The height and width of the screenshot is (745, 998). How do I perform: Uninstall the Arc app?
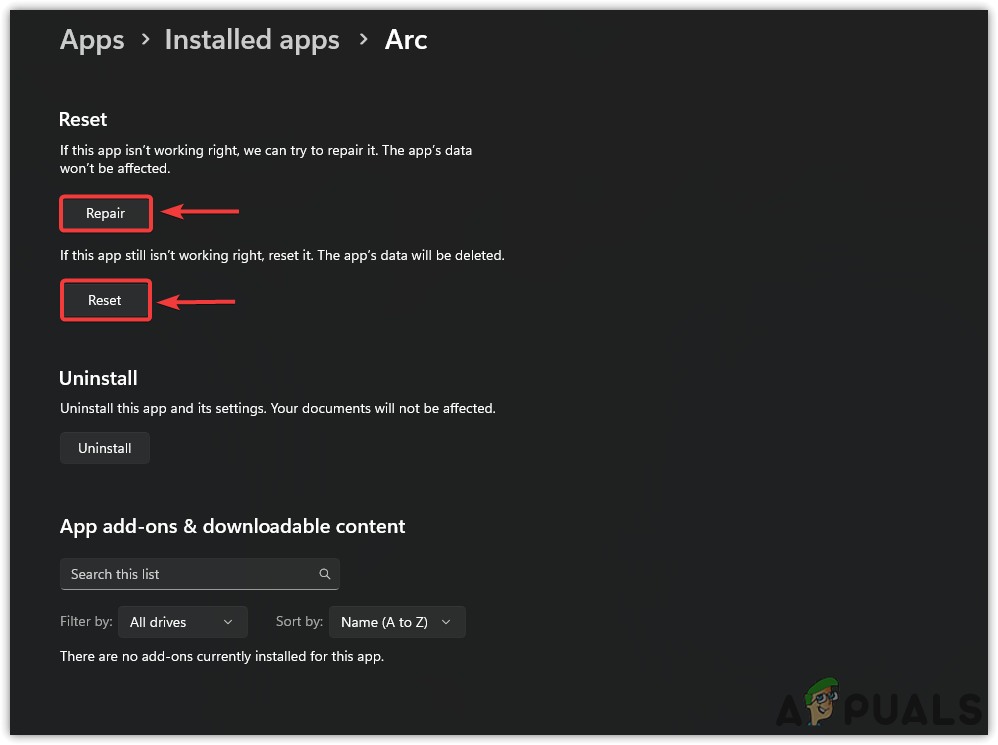pos(104,448)
